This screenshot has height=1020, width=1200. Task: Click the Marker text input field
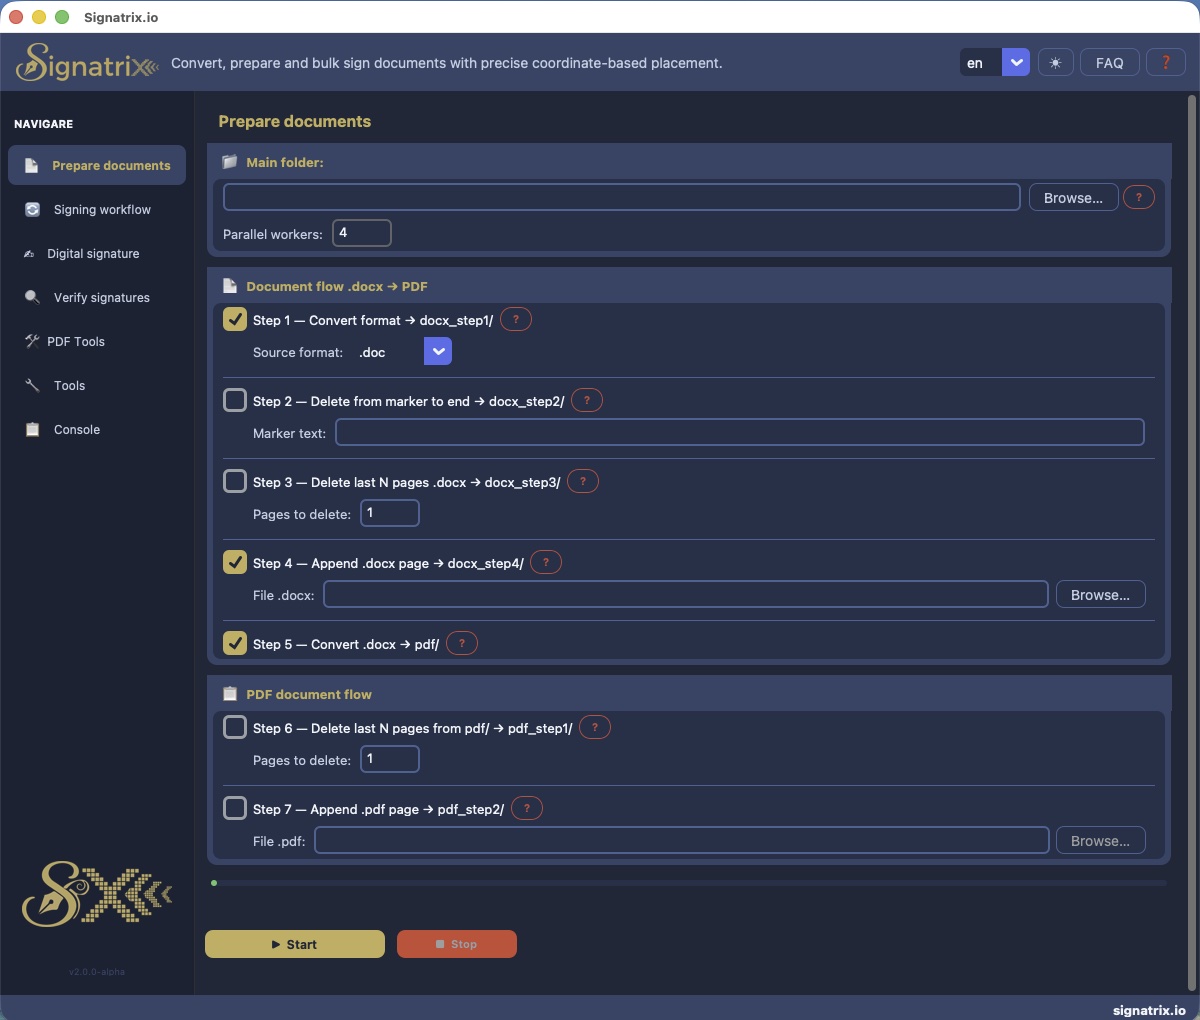(740, 432)
